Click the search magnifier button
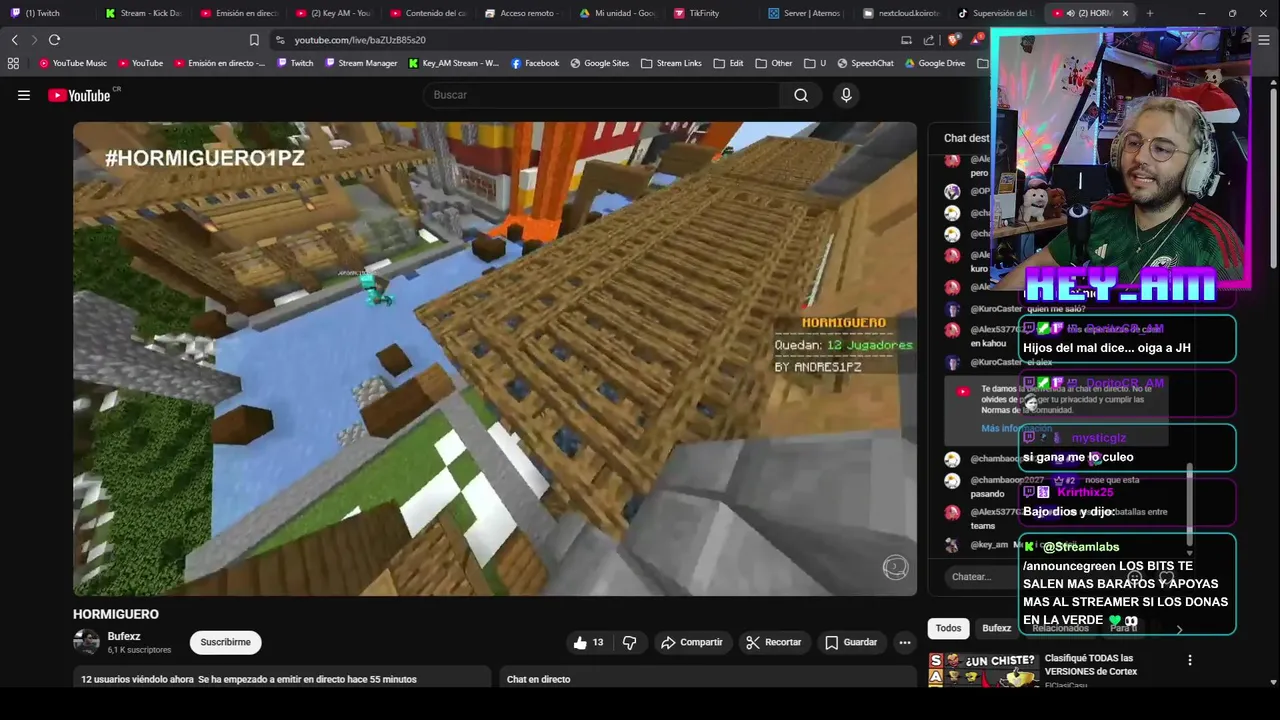The image size is (1280, 720). 801,95
